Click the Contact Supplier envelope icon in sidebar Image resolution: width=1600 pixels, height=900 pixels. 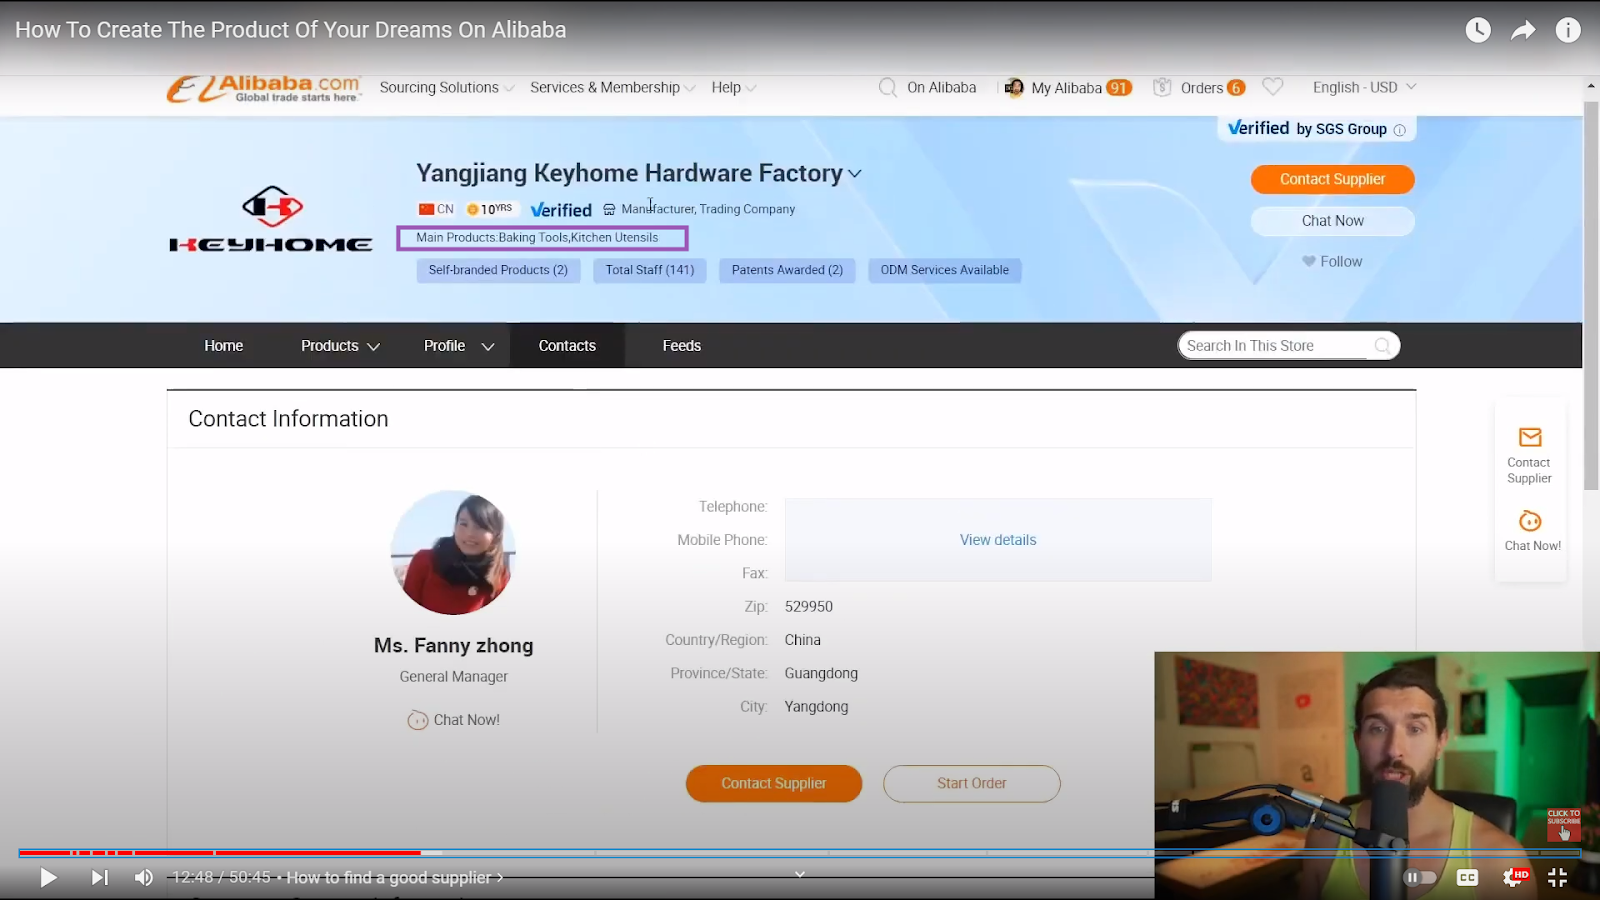pyautogui.click(x=1530, y=437)
